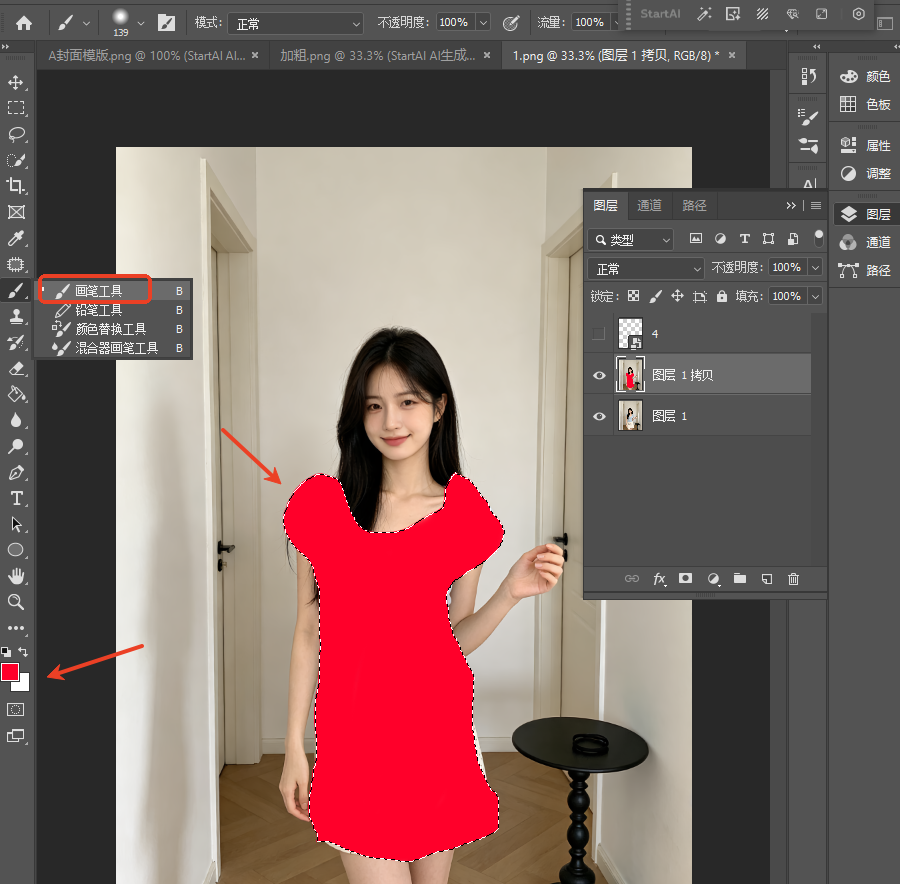Open brush settings panel icon
900x884 pixels.
166,22
